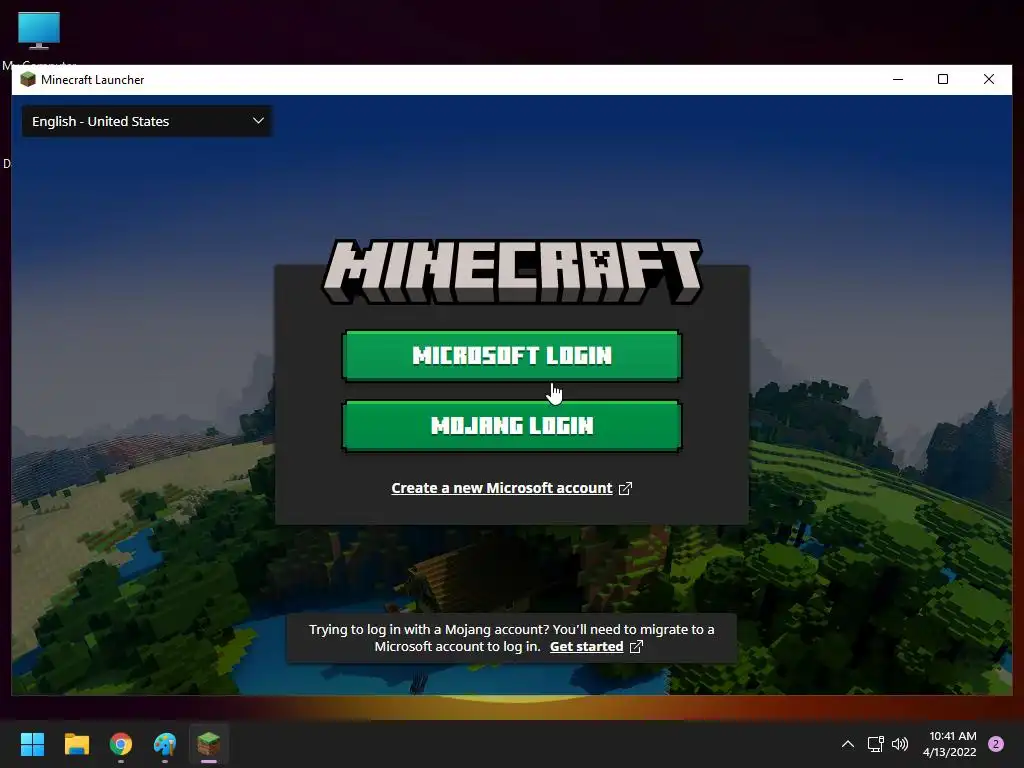Open Google Chrome from the taskbar
The width and height of the screenshot is (1024, 768).
tap(121, 744)
